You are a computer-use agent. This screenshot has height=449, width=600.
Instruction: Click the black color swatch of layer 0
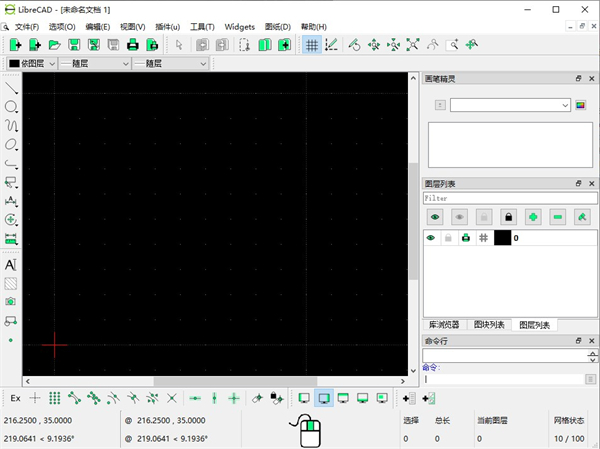pos(502,238)
